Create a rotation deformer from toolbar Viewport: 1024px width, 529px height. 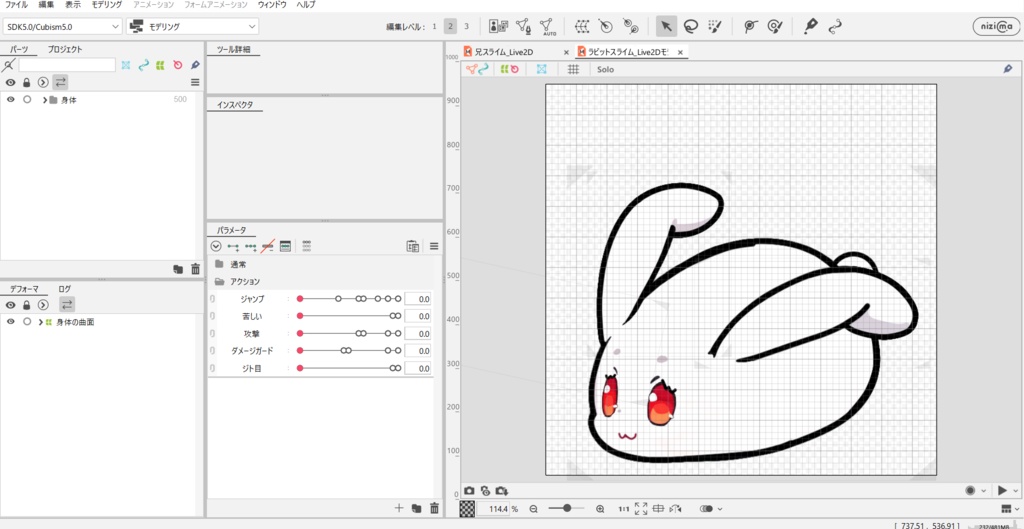click(x=605, y=26)
